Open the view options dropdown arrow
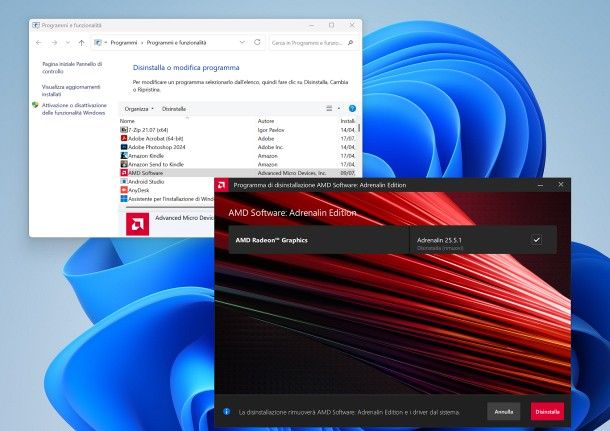The height and width of the screenshot is (431, 610). [340, 108]
